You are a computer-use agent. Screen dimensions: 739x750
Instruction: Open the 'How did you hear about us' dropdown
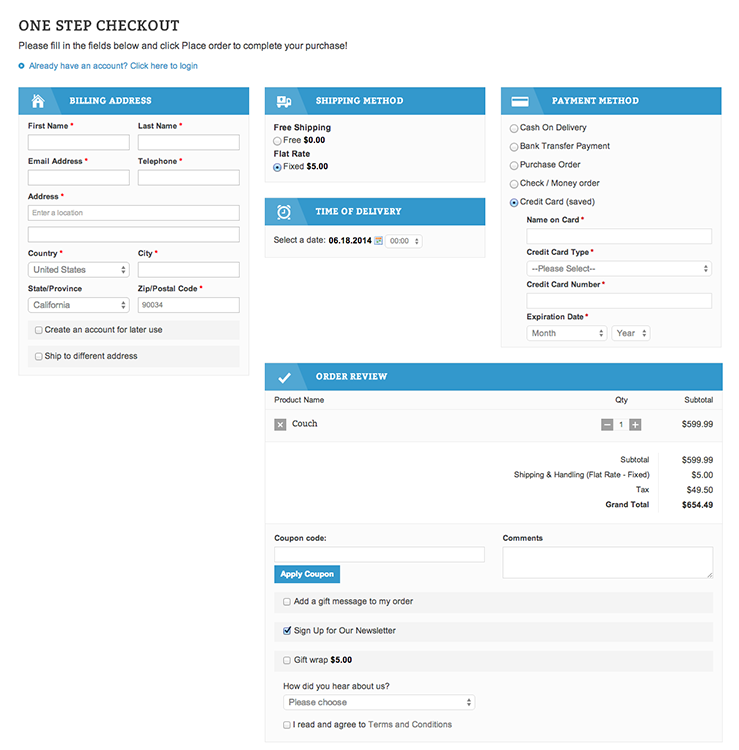coord(379,703)
